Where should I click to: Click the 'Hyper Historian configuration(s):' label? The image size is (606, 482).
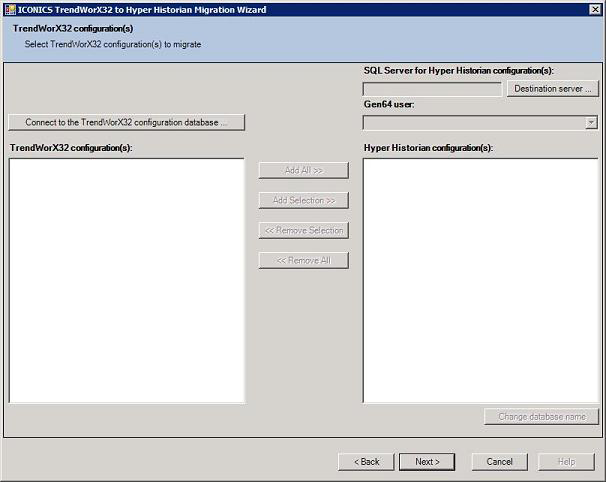(x=428, y=148)
